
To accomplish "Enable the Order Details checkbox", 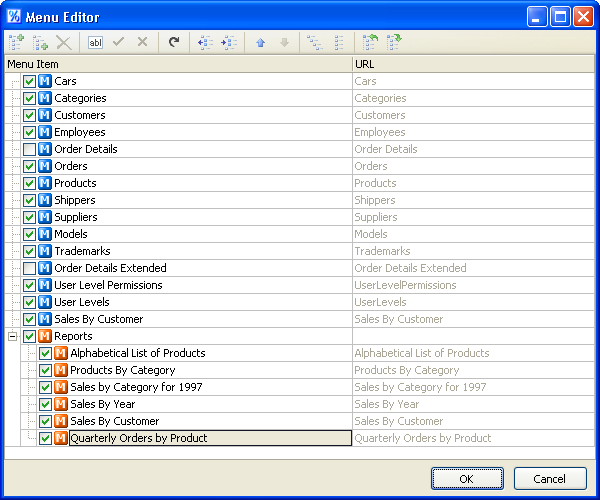I will 29,149.
